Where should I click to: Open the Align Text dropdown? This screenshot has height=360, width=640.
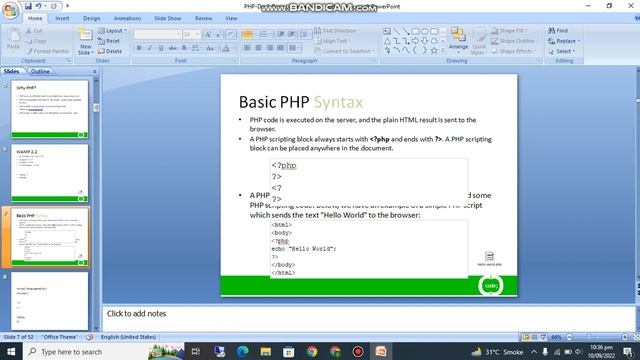332,41
